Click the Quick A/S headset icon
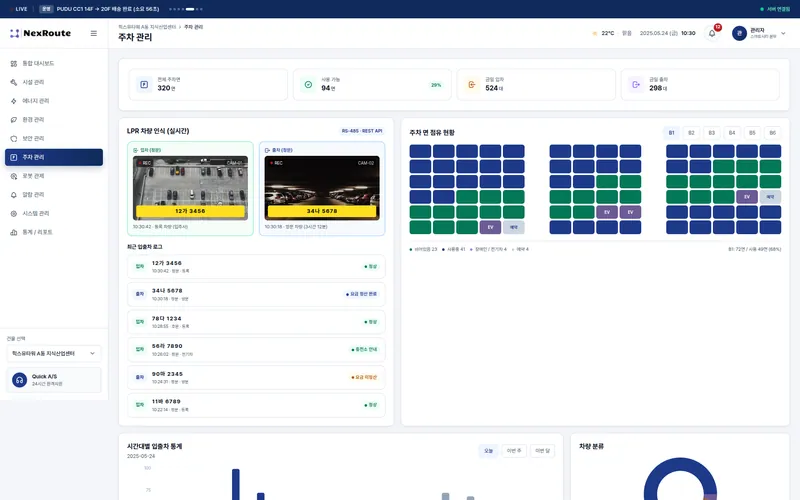Viewport: 800px width, 500px height. pyautogui.click(x=19, y=380)
